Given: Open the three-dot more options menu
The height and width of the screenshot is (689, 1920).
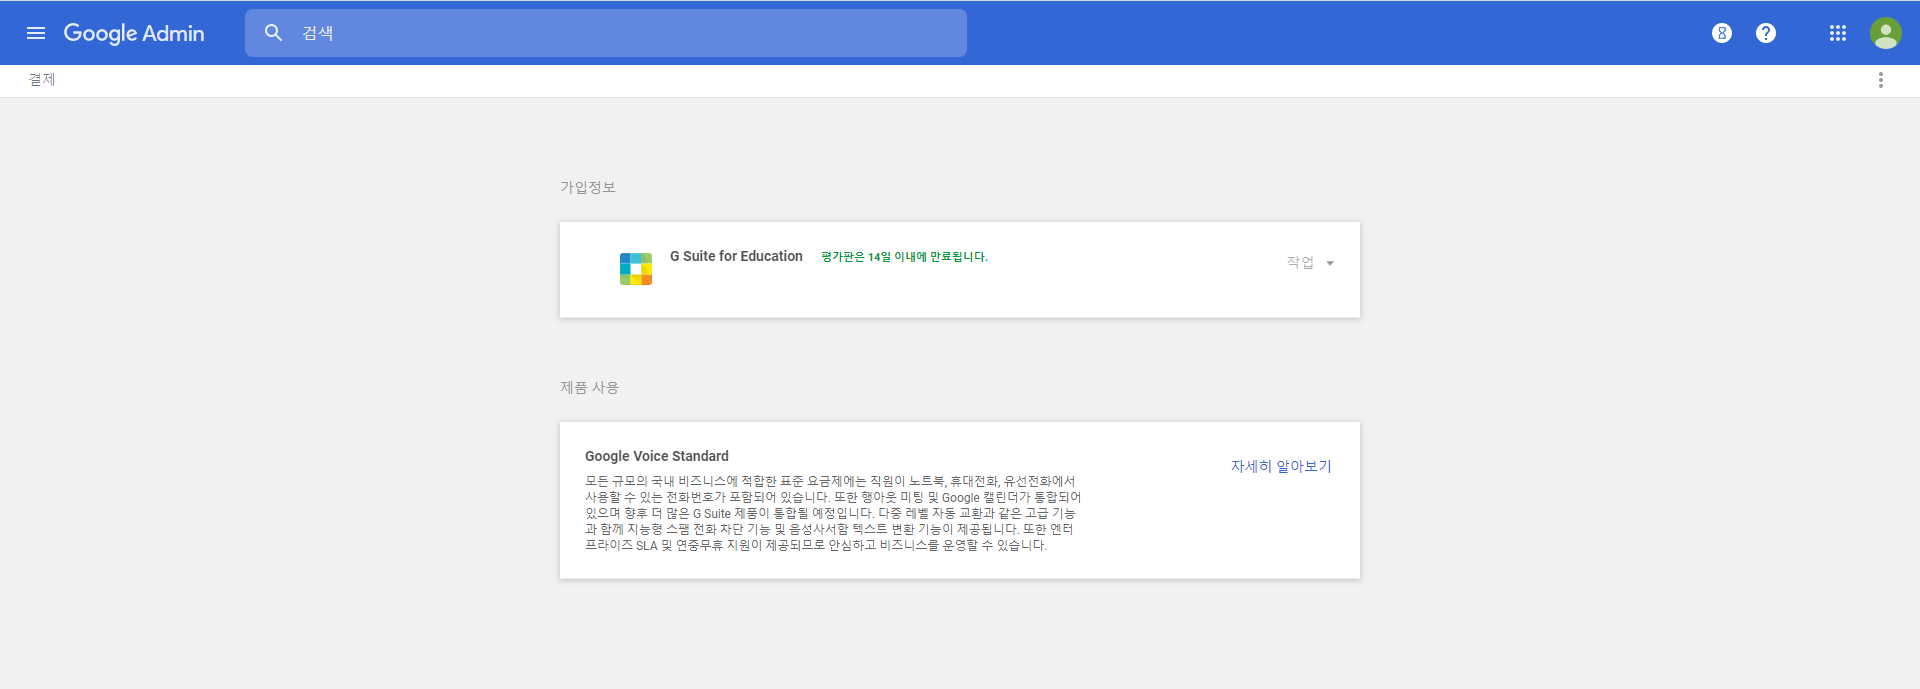Looking at the screenshot, I should pyautogui.click(x=1881, y=80).
